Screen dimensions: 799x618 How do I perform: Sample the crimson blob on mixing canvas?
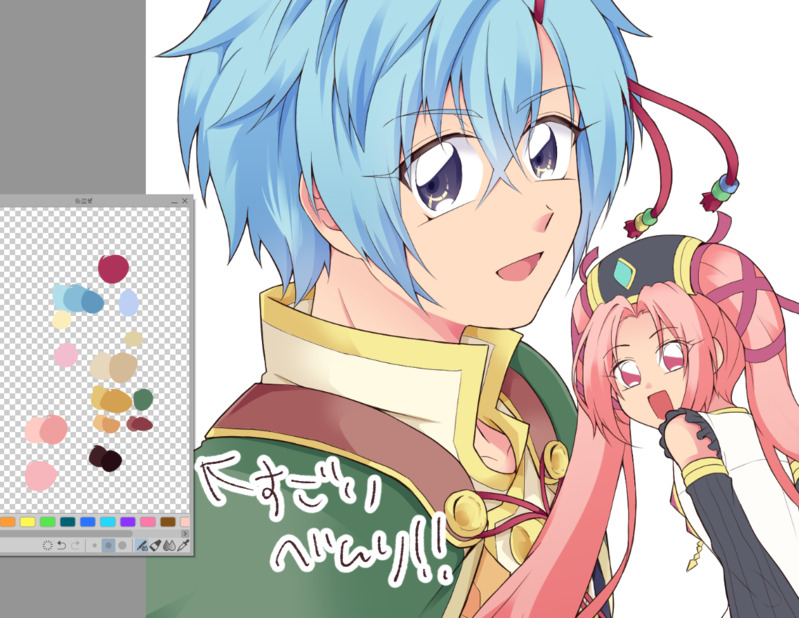113,268
